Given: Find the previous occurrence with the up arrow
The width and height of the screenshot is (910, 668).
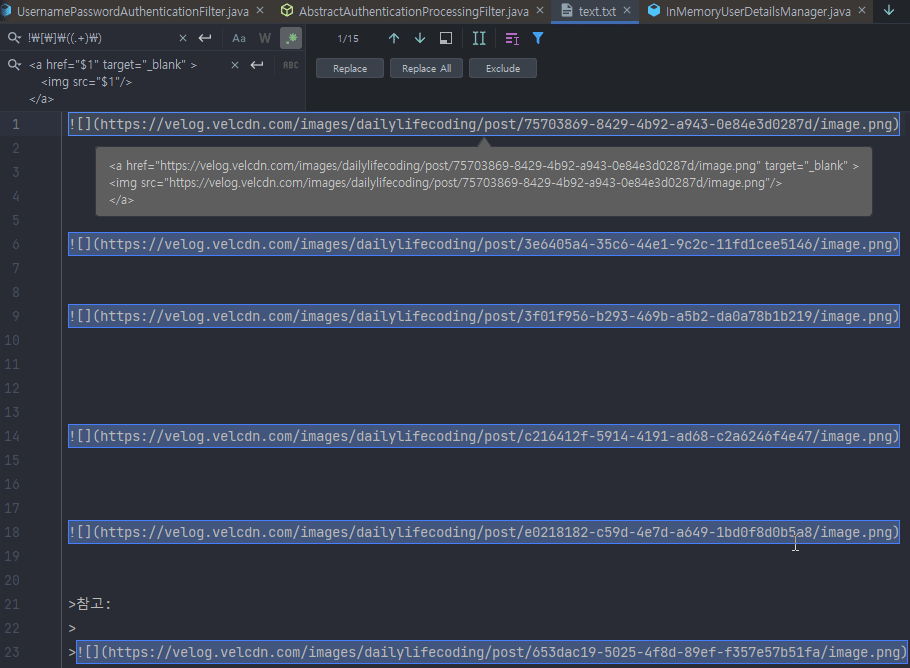Looking at the screenshot, I should pyautogui.click(x=393, y=38).
